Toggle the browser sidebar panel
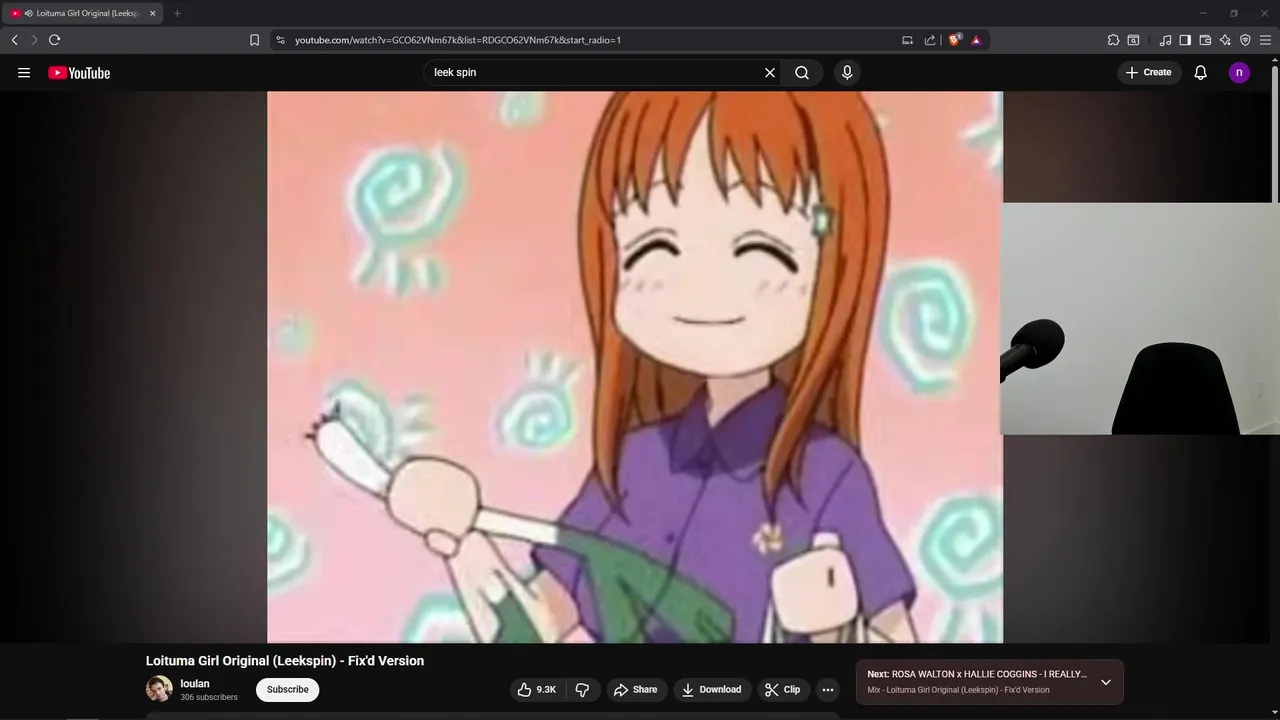 1185,40
